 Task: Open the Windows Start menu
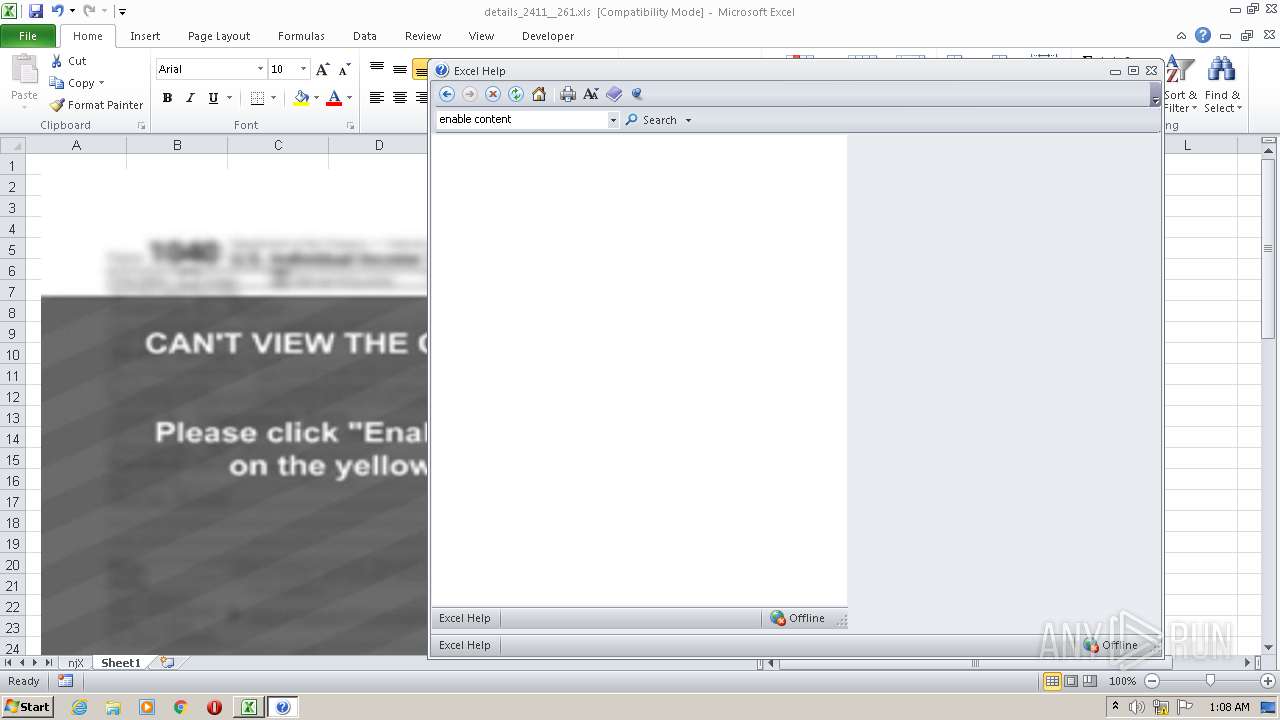click(x=27, y=707)
